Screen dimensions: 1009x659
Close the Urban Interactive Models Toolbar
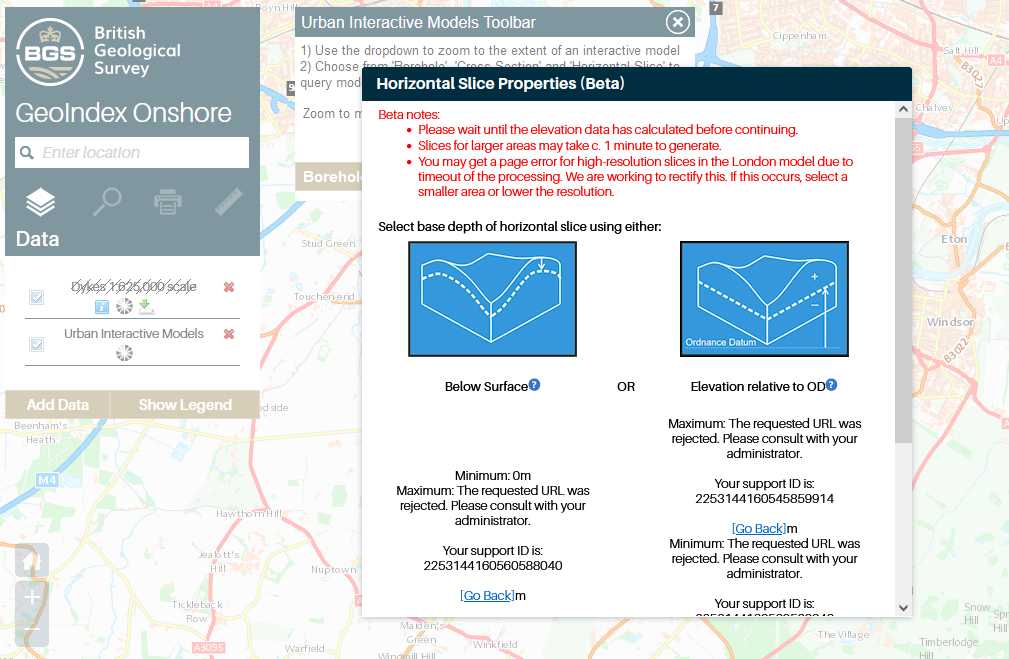tap(677, 22)
